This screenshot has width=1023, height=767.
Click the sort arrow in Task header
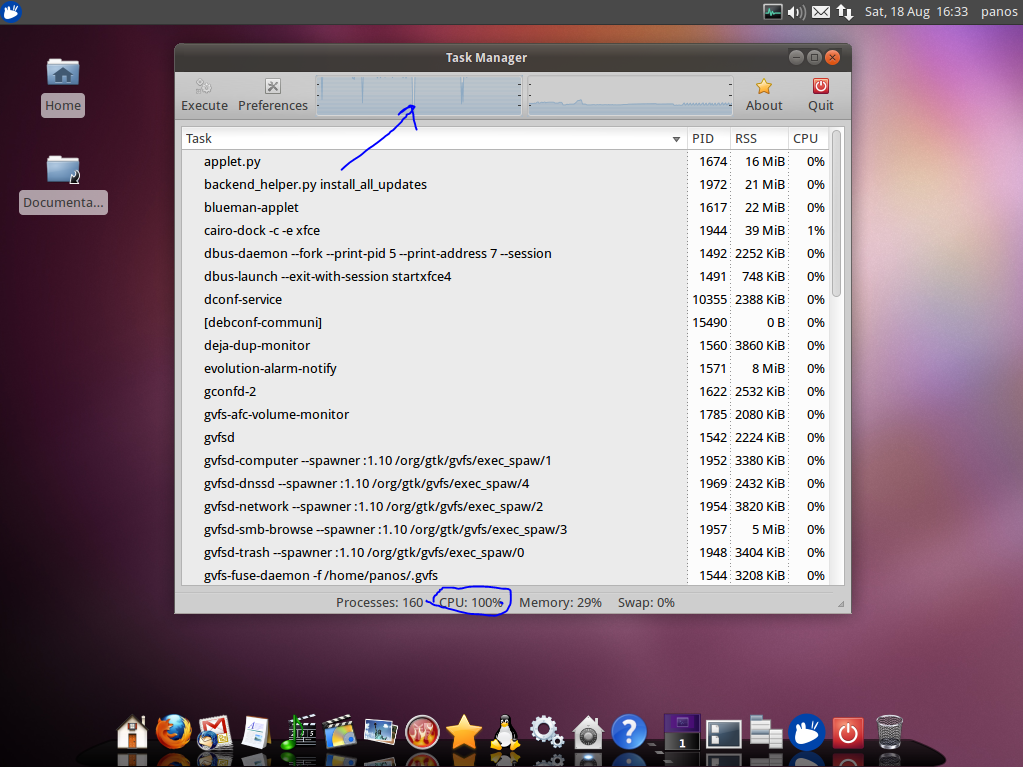click(x=676, y=139)
